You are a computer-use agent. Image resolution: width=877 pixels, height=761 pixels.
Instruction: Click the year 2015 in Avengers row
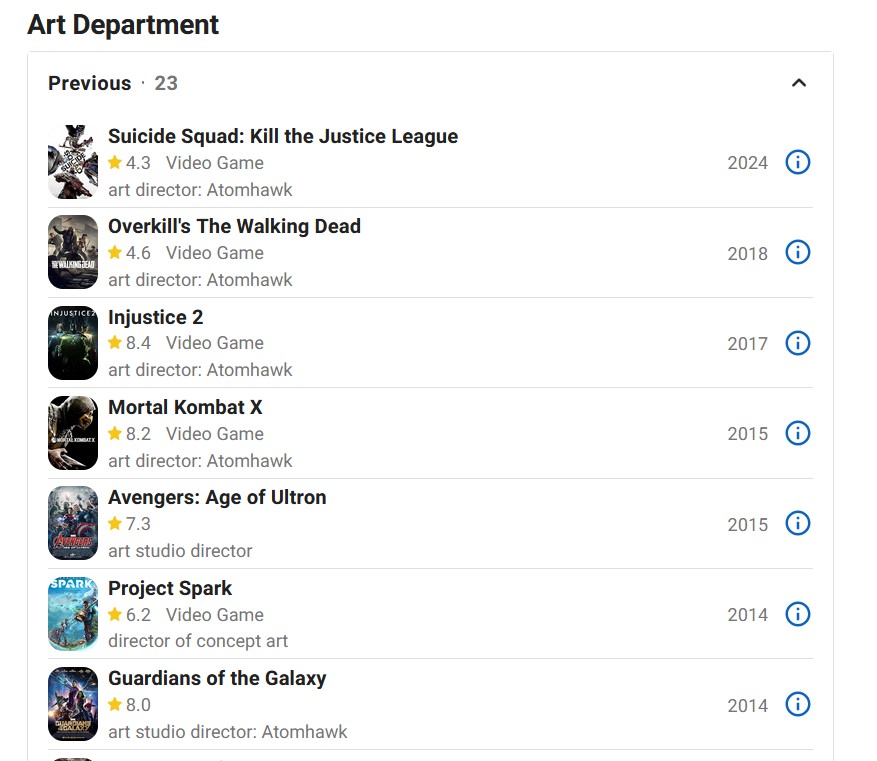pos(747,524)
